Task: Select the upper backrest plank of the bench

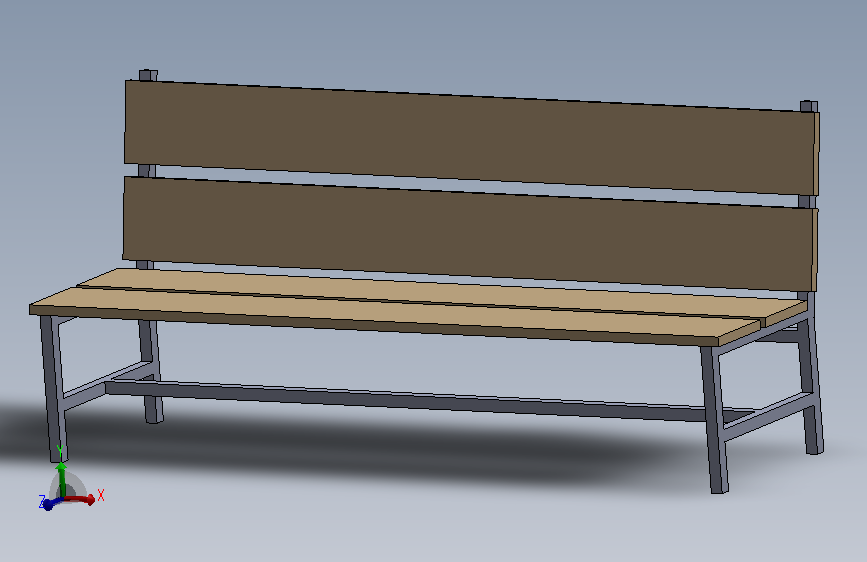Action: [x=470, y=137]
